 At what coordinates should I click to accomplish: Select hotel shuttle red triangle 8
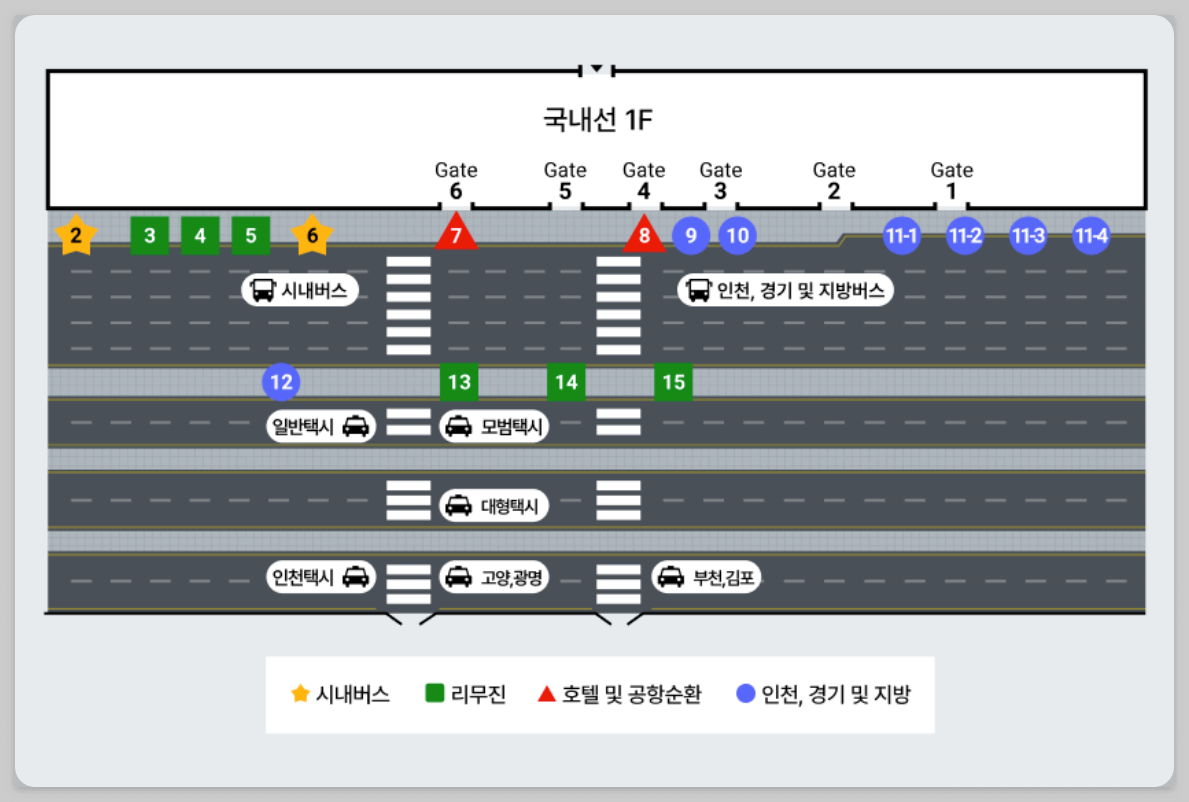pos(645,233)
